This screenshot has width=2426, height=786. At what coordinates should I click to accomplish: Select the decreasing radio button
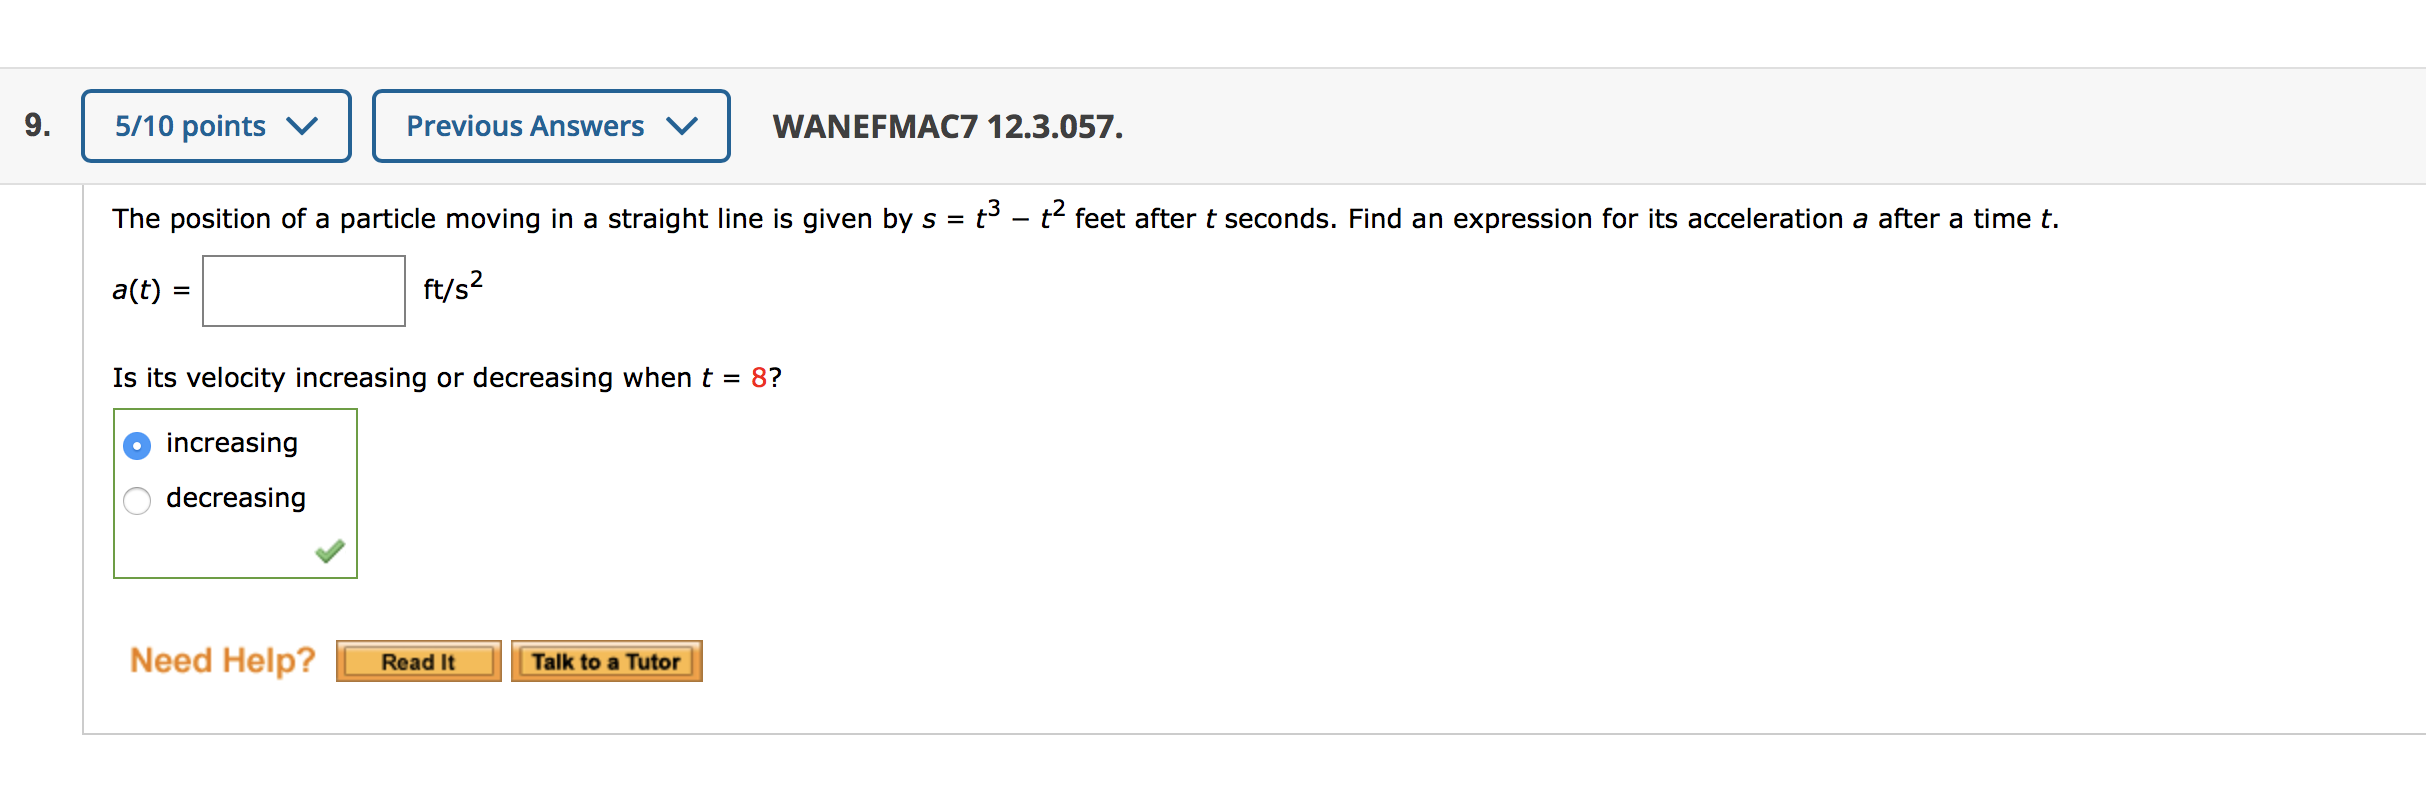tap(137, 500)
